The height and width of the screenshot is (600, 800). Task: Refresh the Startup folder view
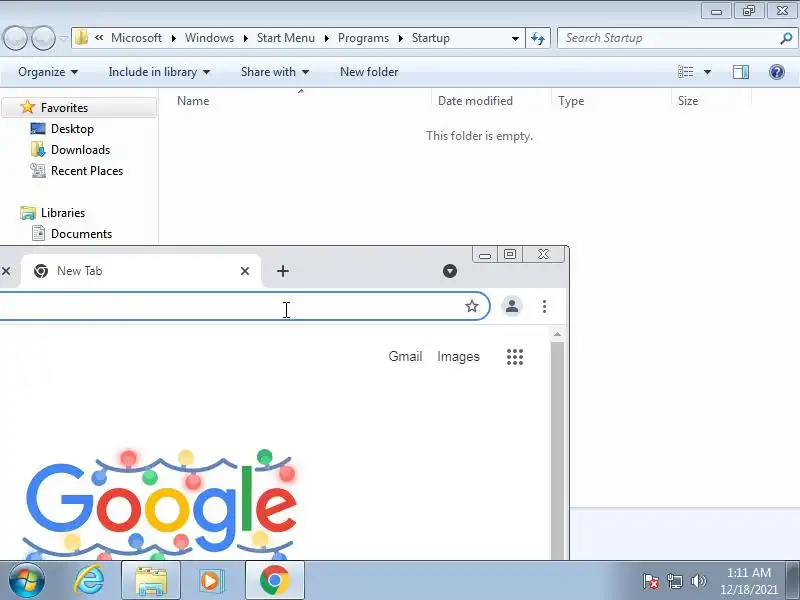pos(538,38)
